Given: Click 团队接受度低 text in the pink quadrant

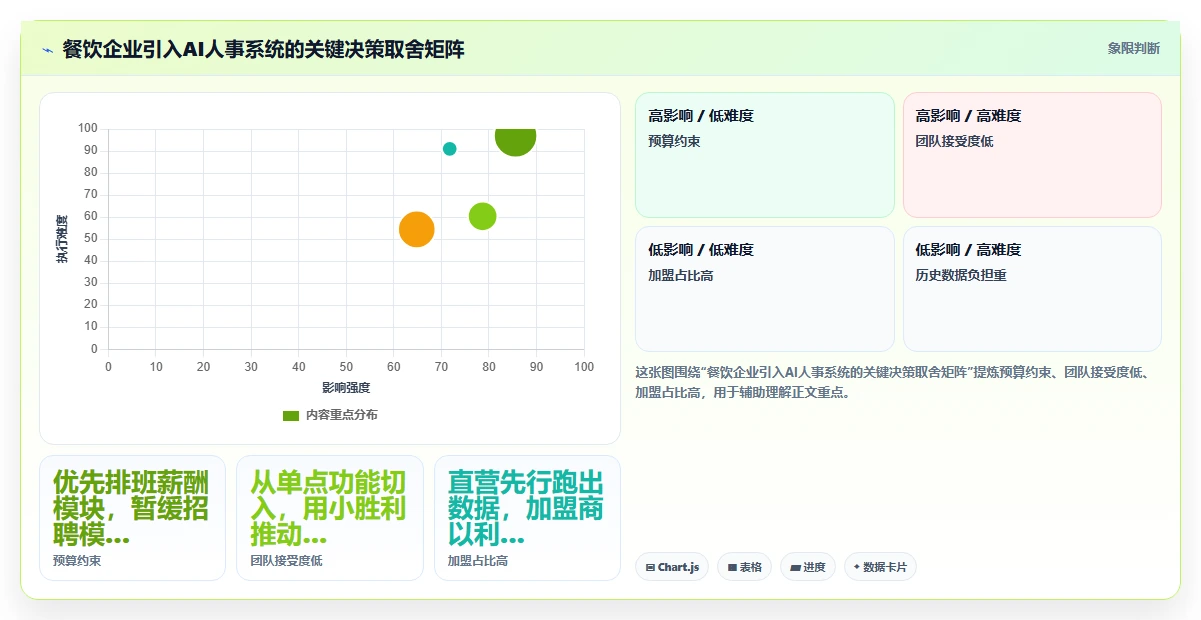Looking at the screenshot, I should coord(954,142).
